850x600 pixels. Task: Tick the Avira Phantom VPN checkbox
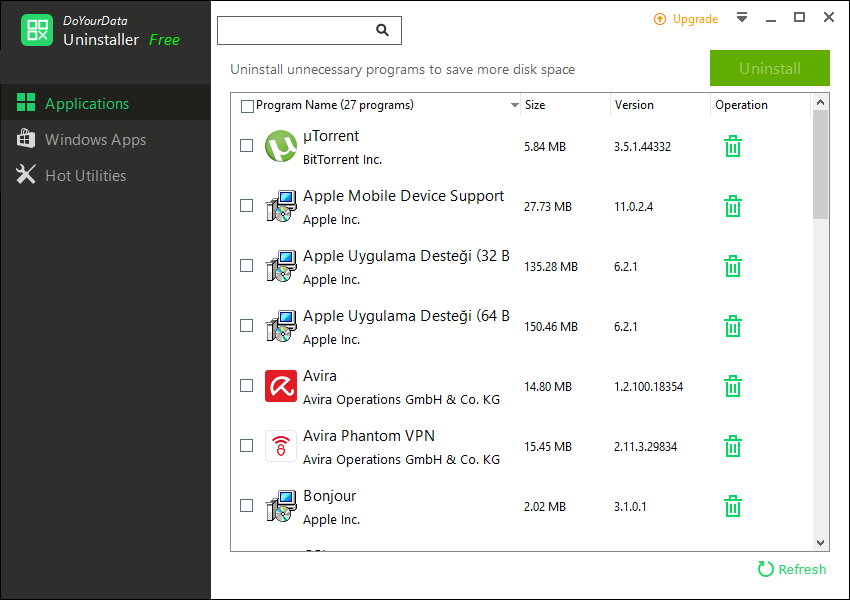coord(247,446)
